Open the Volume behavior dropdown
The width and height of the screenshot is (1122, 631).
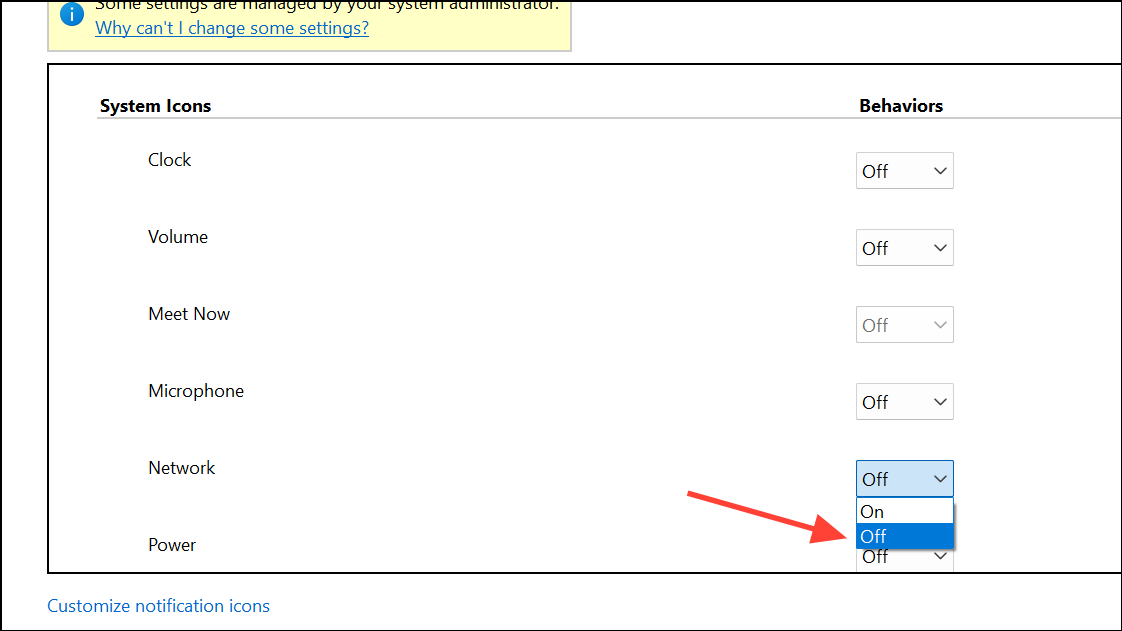[x=904, y=247]
